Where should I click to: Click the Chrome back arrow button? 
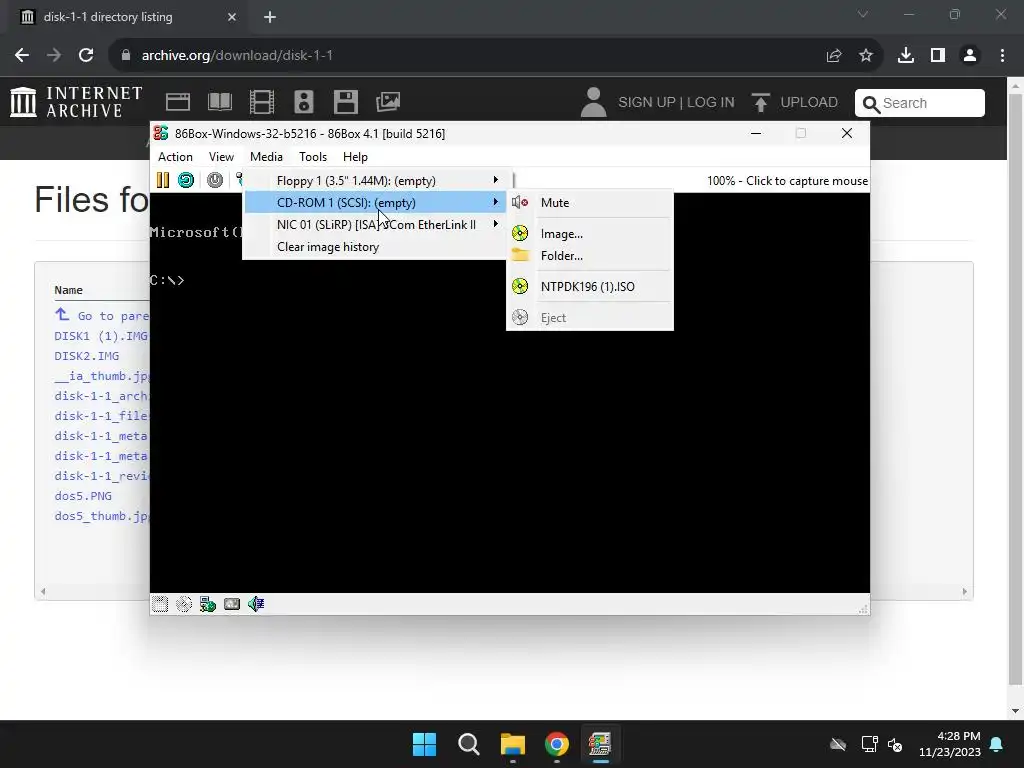click(22, 56)
